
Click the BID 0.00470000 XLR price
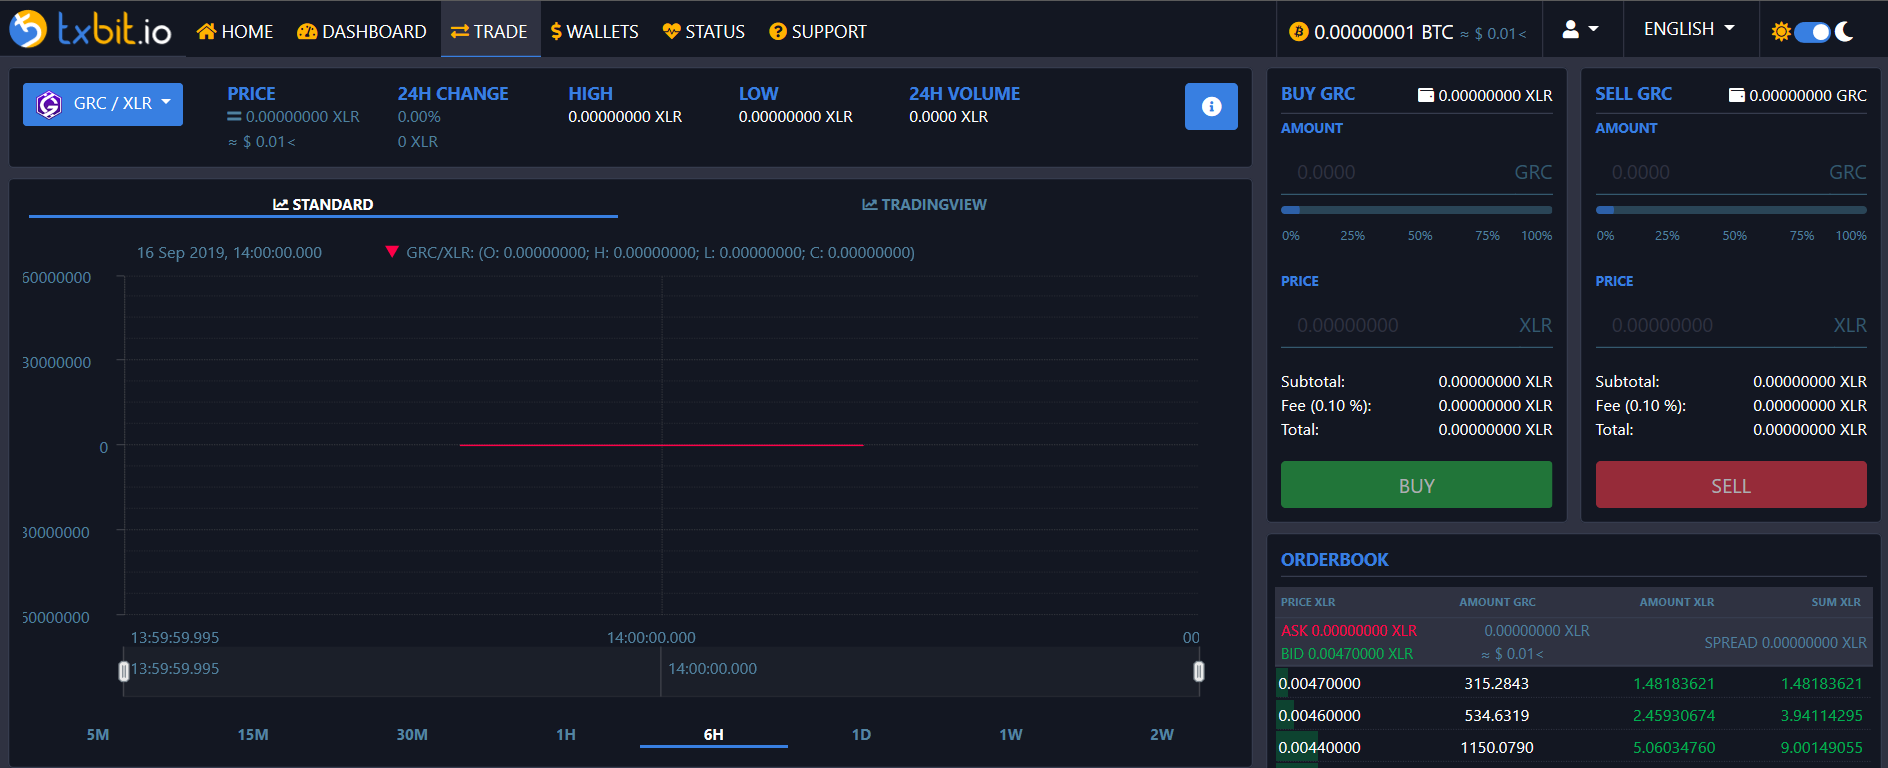(1347, 654)
